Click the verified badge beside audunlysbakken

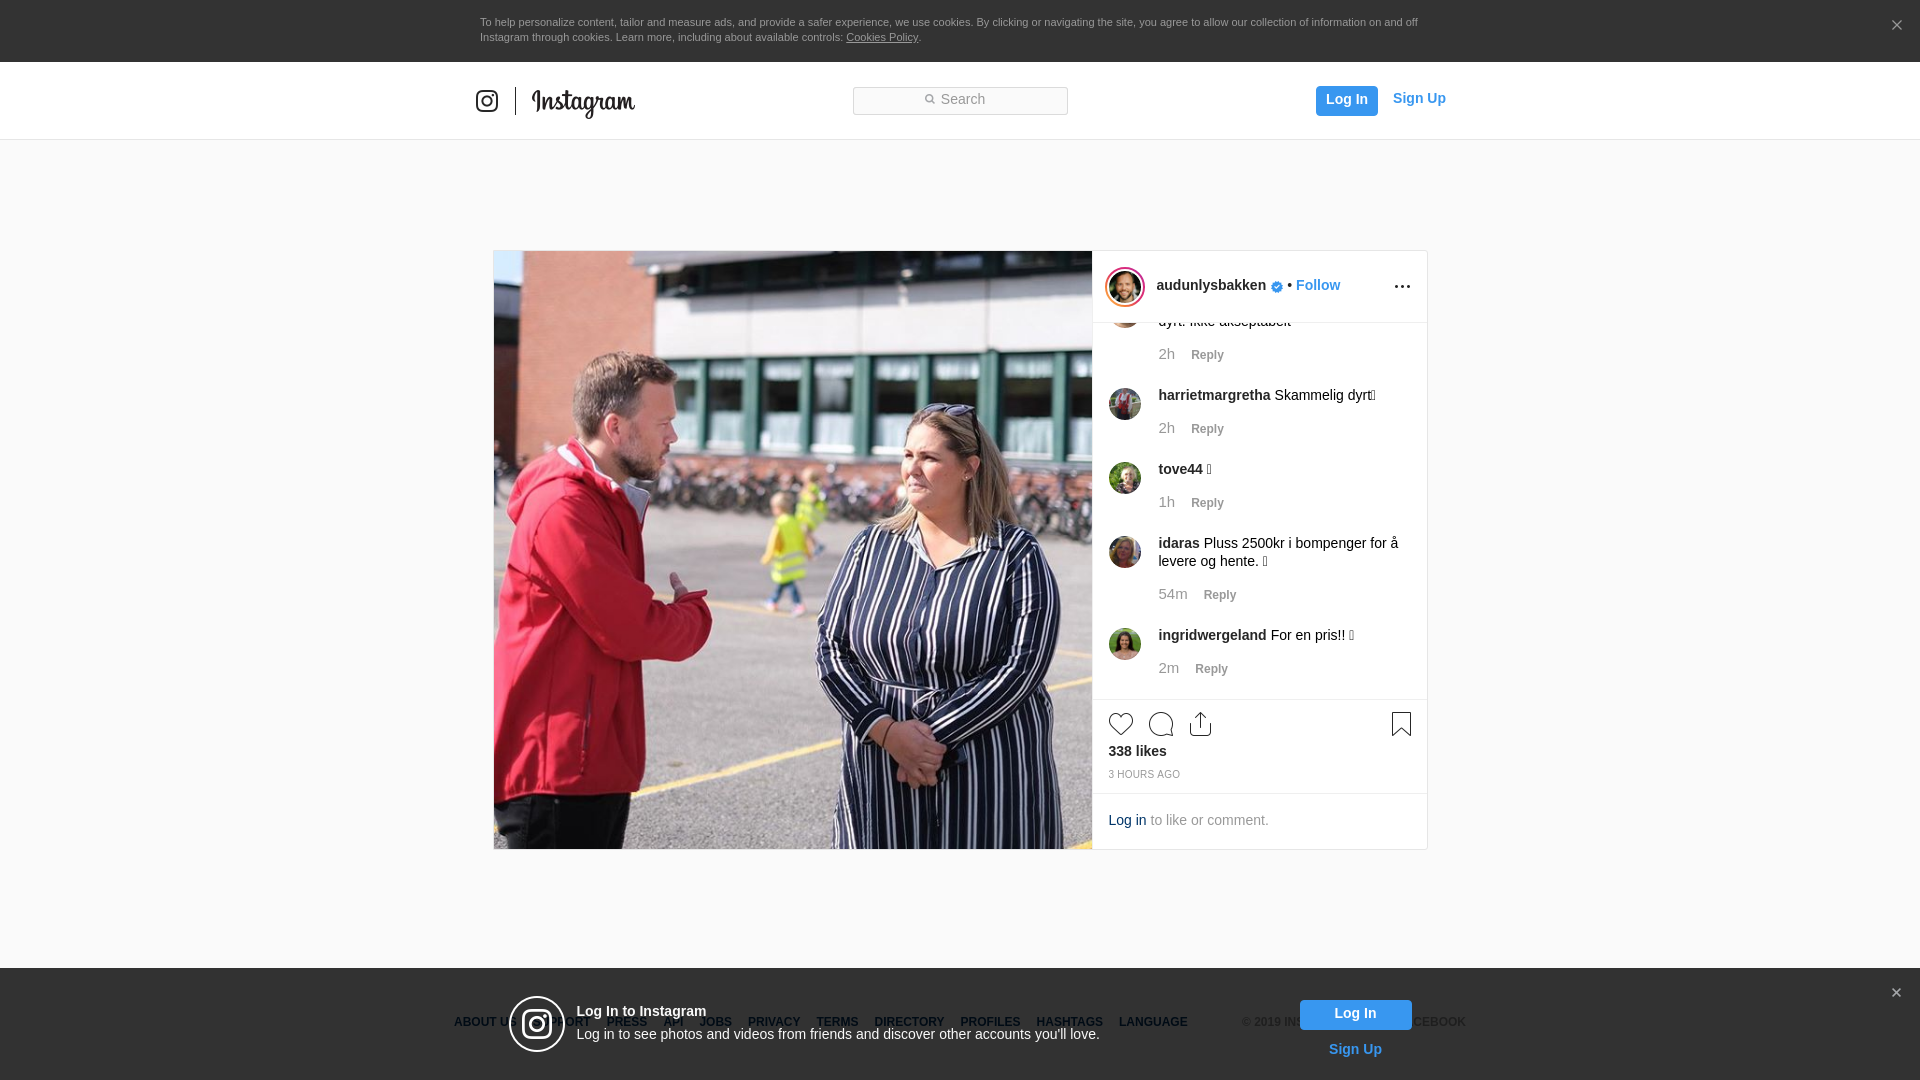(x=1277, y=287)
